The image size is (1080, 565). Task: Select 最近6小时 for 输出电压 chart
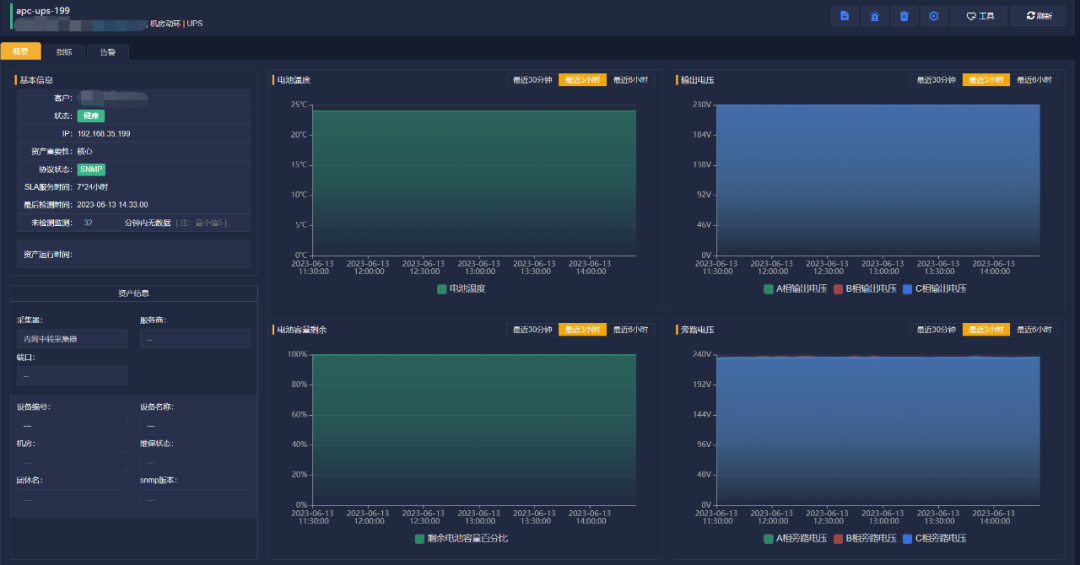(x=1034, y=80)
